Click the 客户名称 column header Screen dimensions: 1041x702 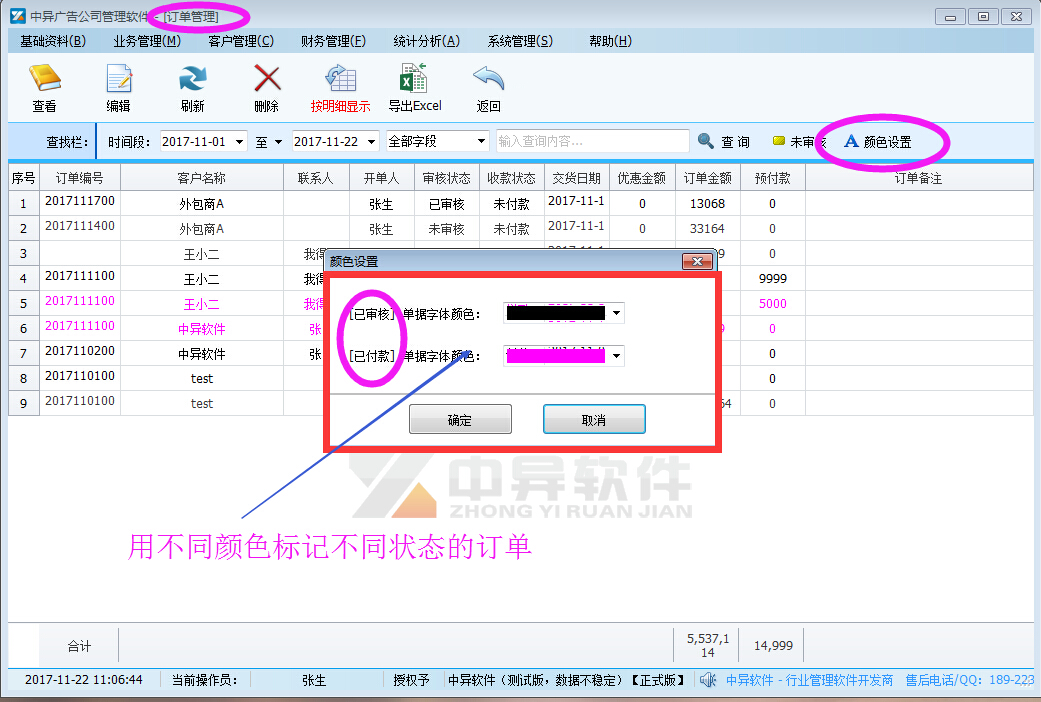click(202, 178)
